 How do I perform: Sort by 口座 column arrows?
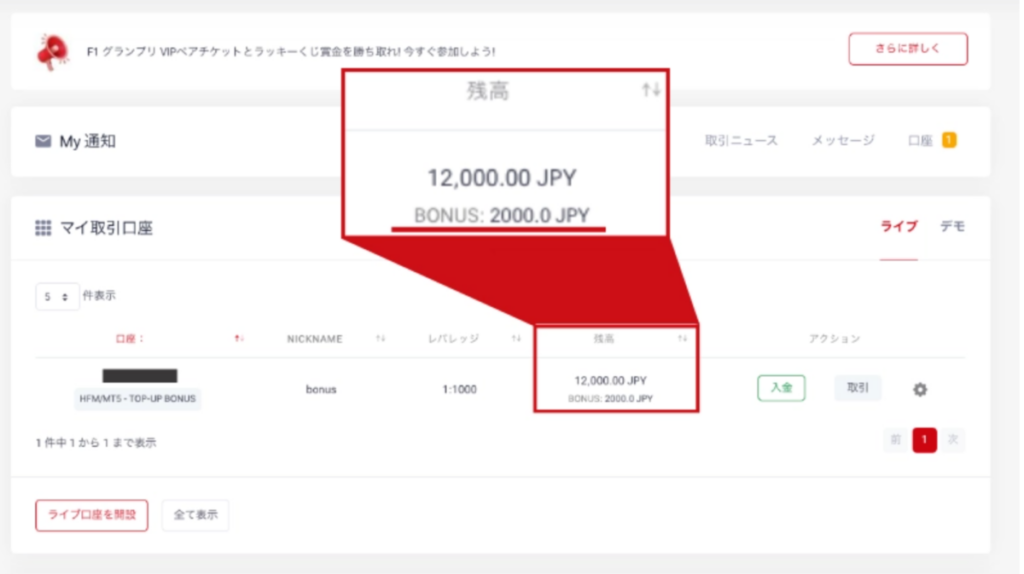coord(239,338)
